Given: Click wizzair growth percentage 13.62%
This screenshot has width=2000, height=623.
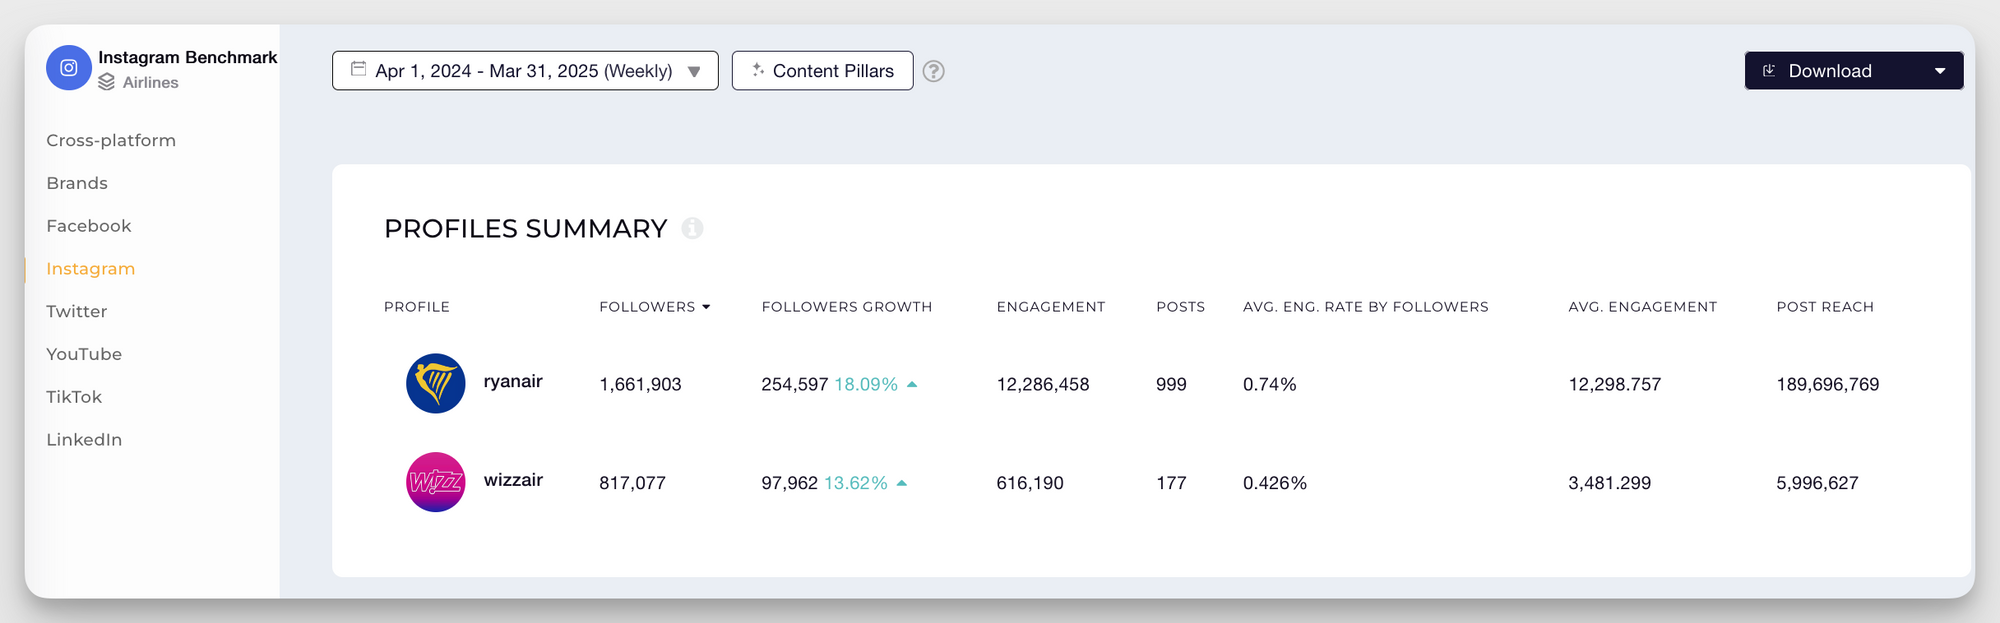Looking at the screenshot, I should tap(856, 483).
